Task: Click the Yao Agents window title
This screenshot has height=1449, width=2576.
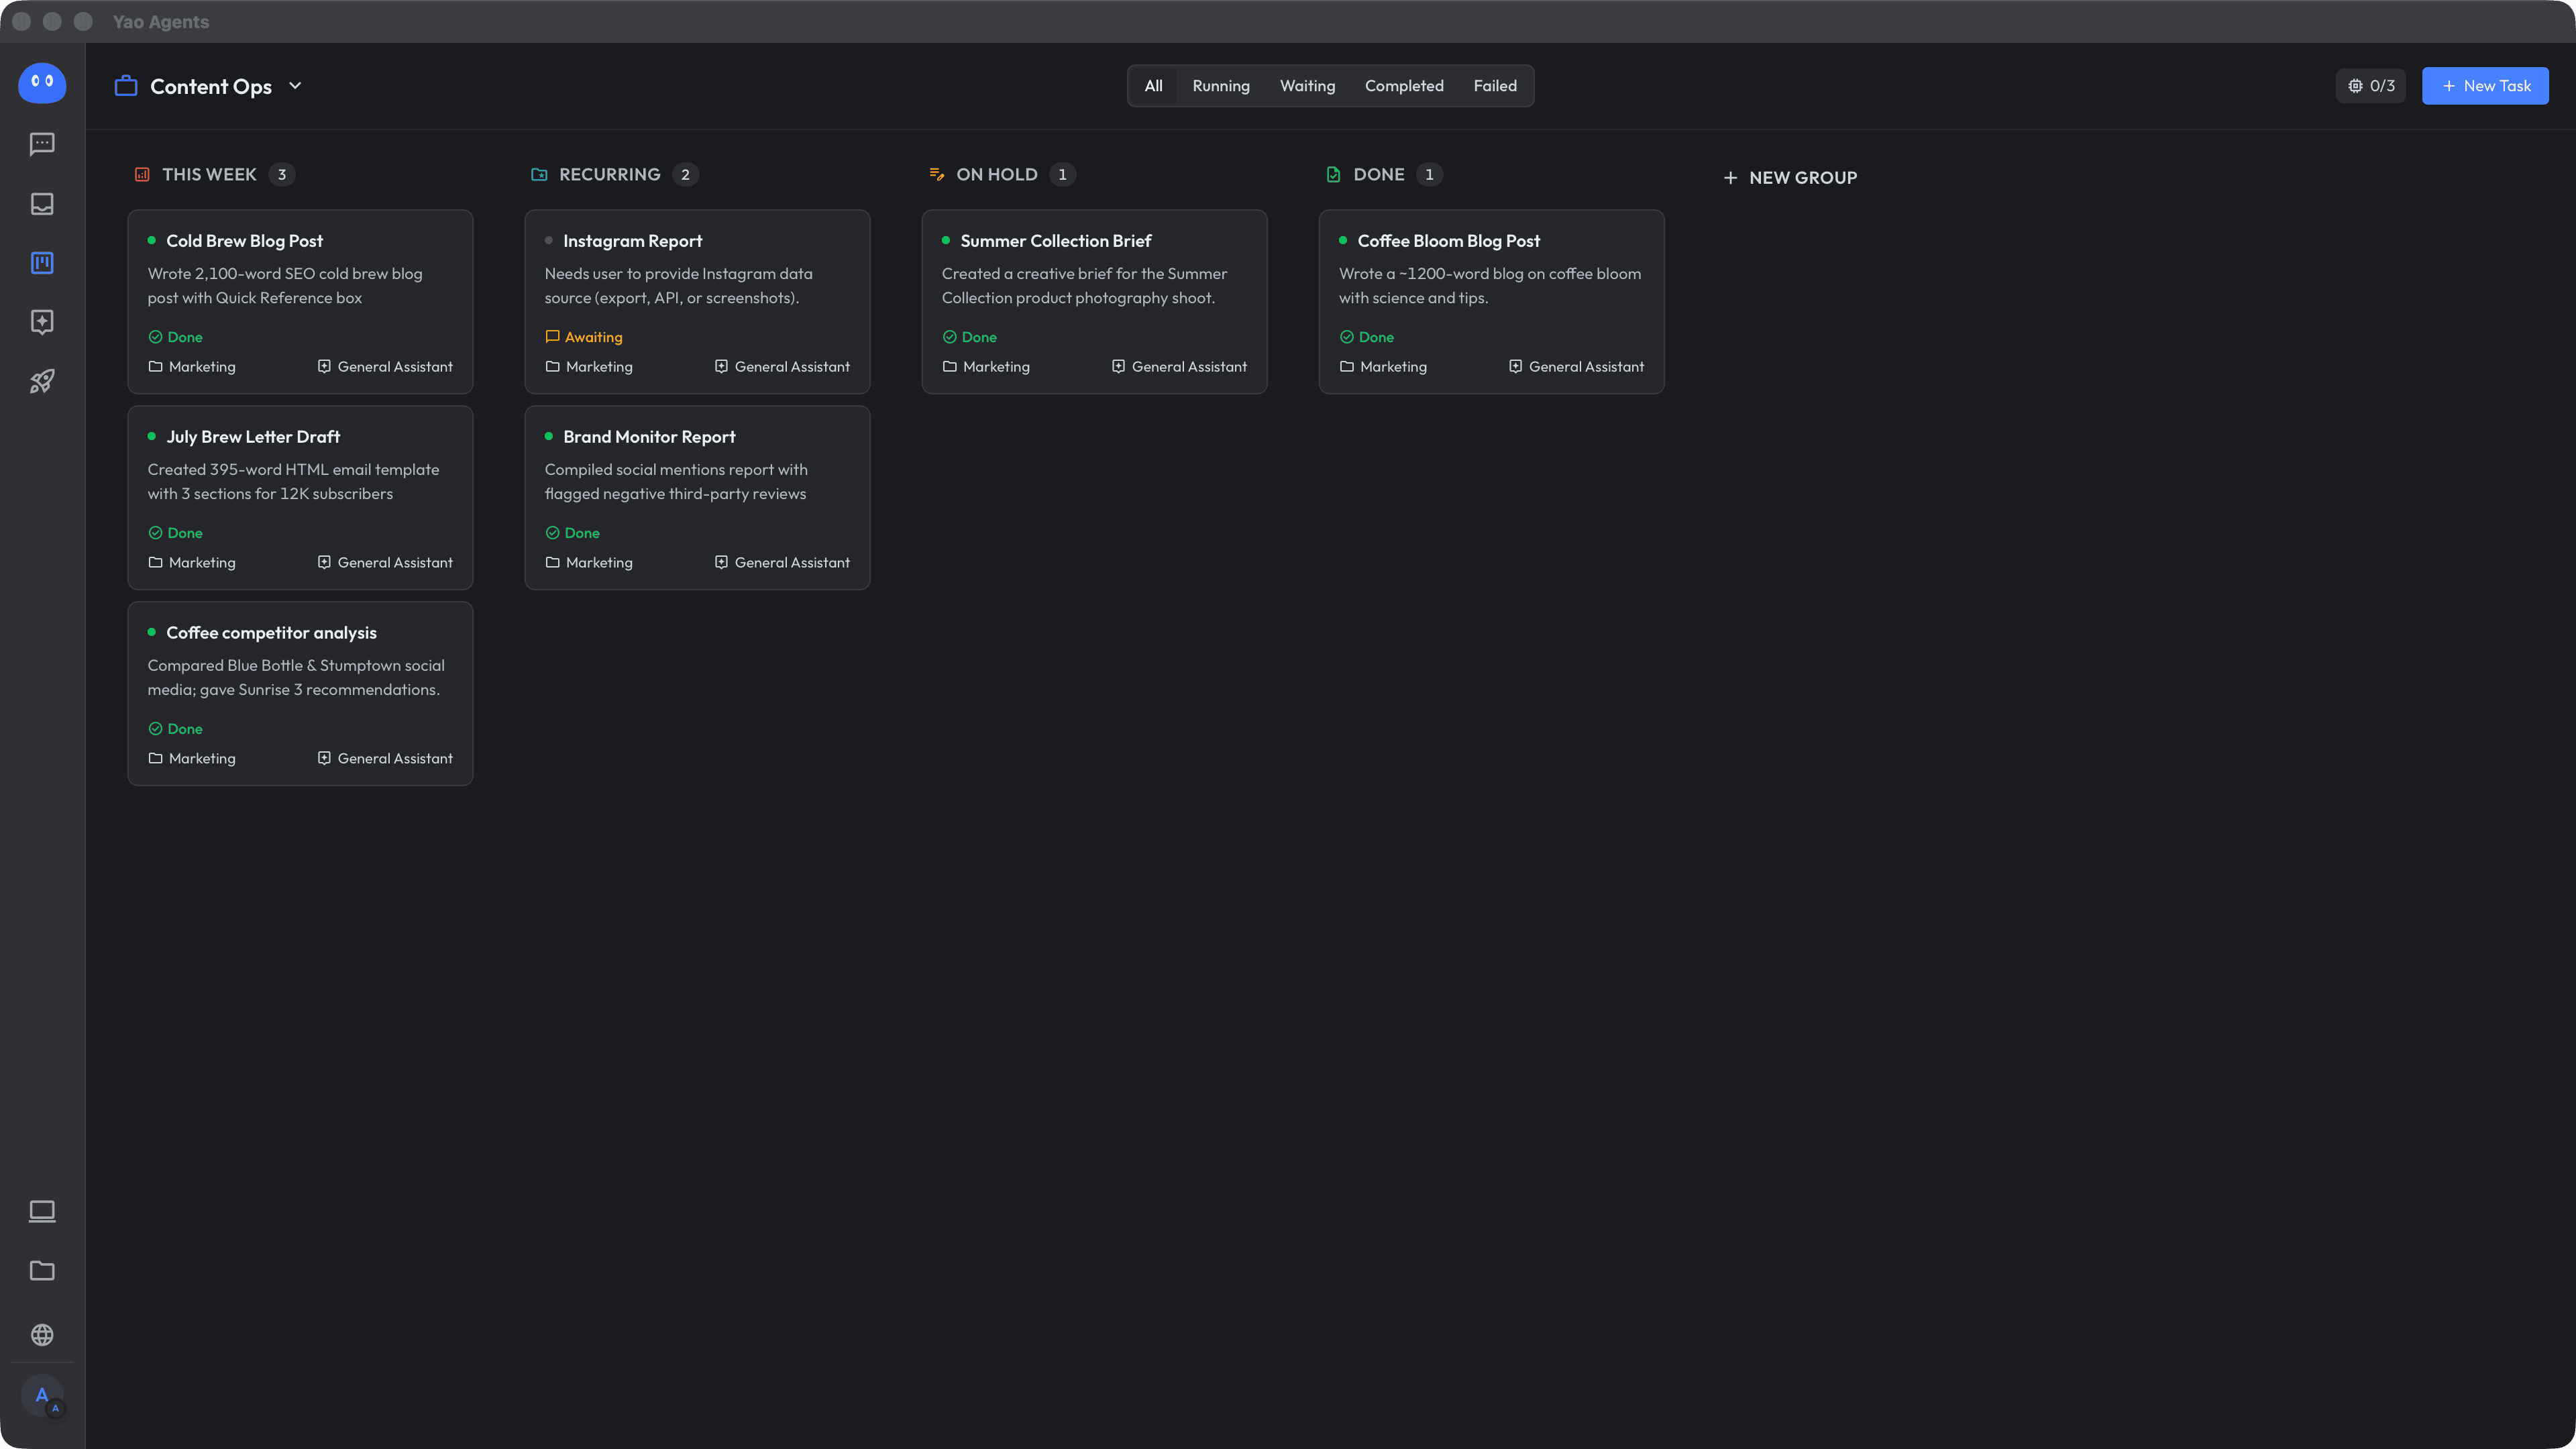Action: point(161,21)
